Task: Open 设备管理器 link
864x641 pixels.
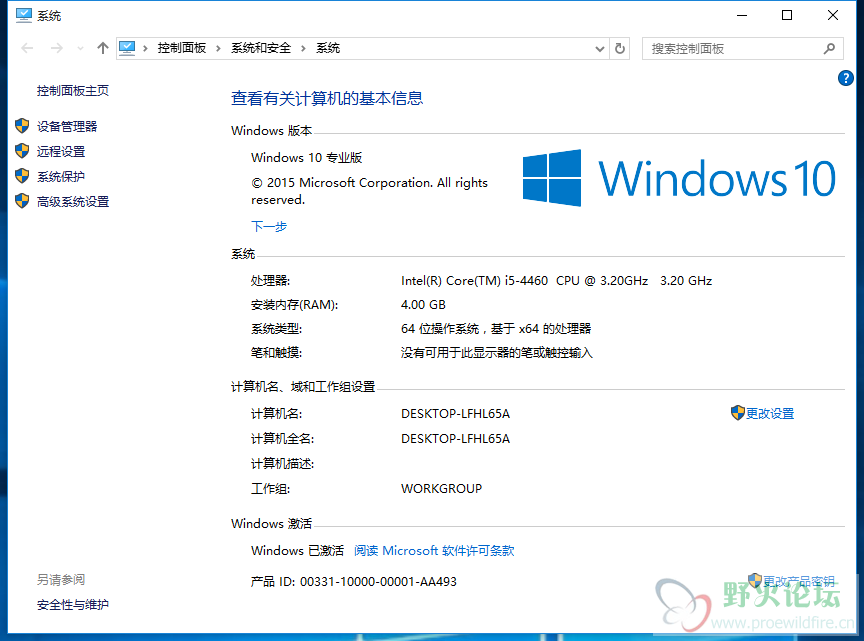Action: 67,126
